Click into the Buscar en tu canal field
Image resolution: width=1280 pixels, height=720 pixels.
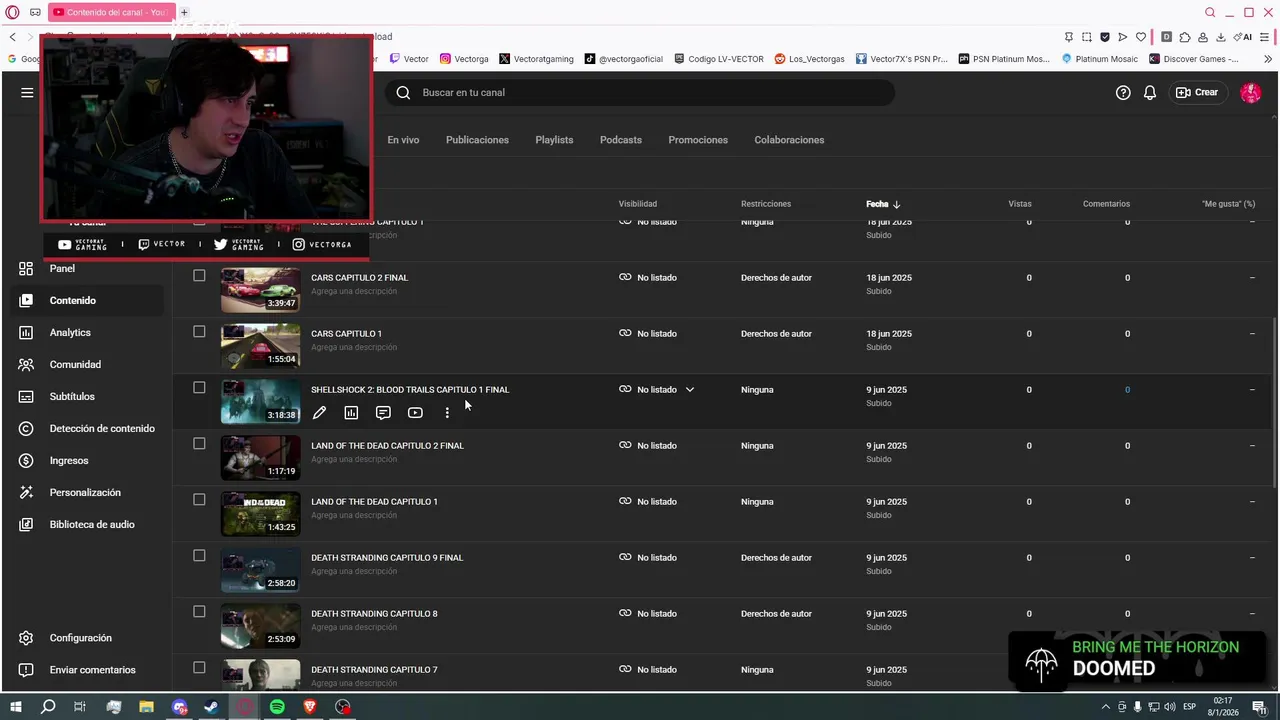[x=640, y=92]
